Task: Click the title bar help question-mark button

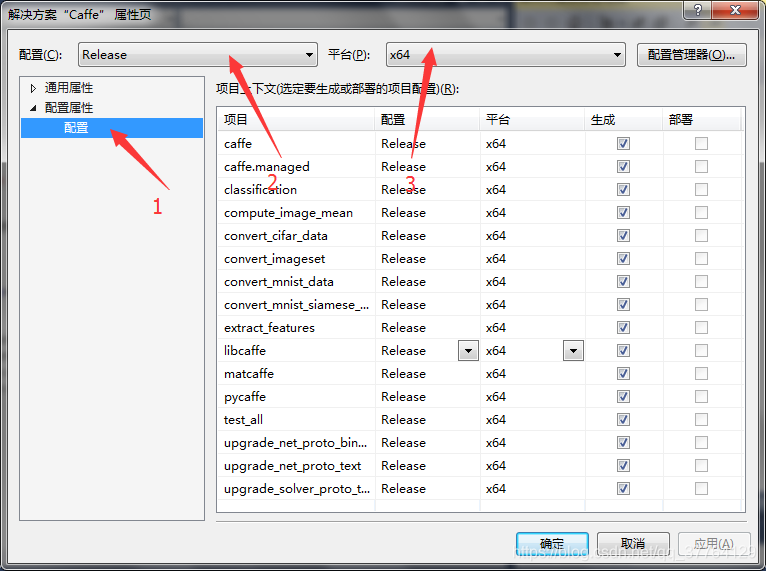Action: (x=698, y=9)
